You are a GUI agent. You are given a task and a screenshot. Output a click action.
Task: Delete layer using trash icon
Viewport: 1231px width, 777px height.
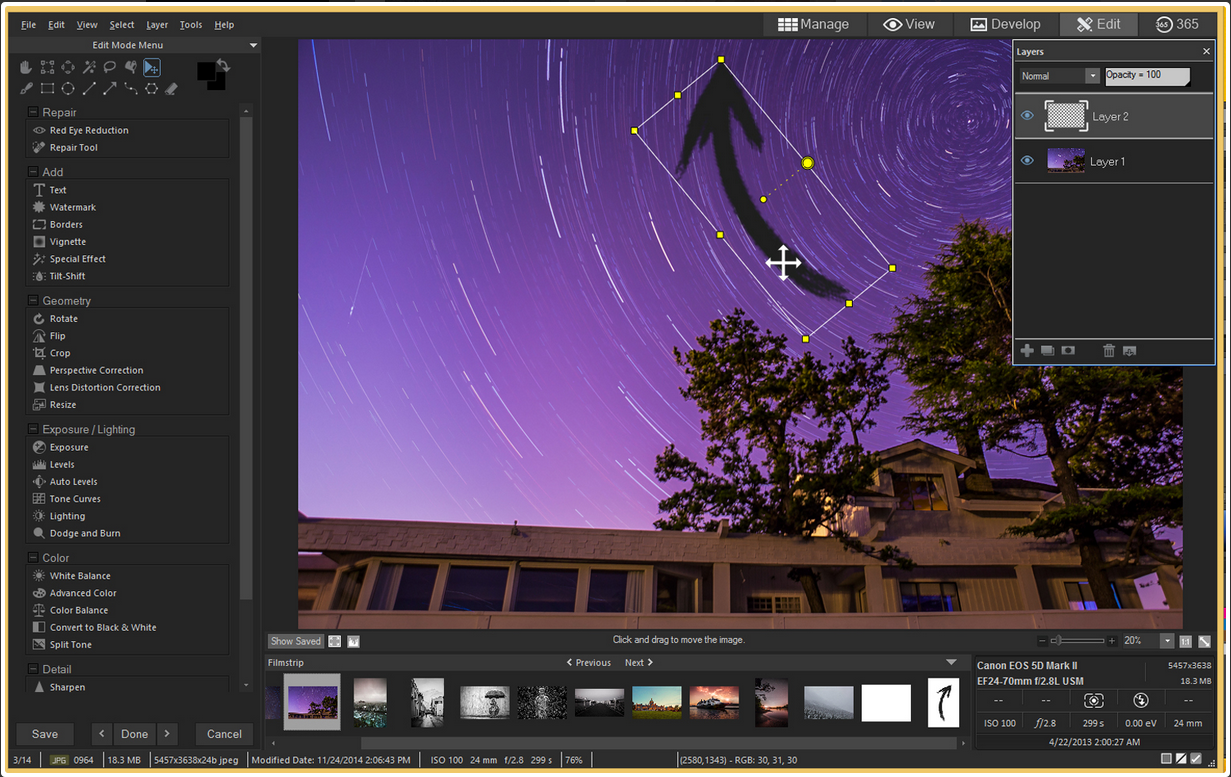1109,350
